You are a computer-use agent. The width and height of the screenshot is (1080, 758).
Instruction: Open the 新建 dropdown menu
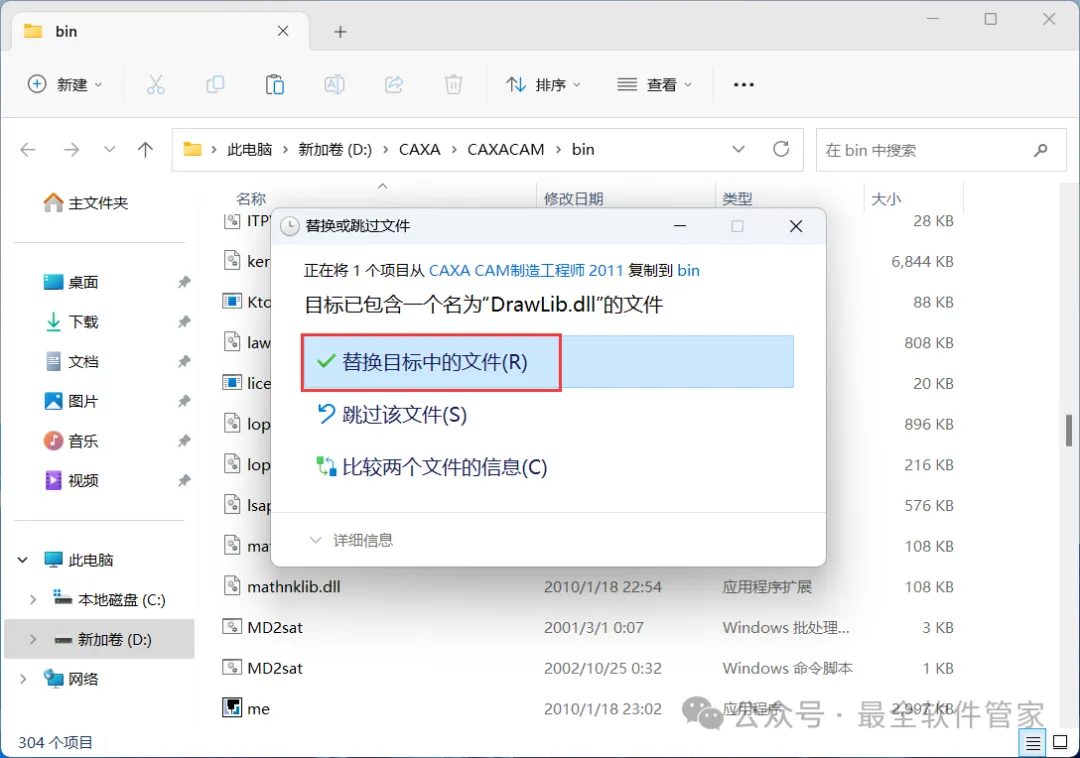point(65,85)
